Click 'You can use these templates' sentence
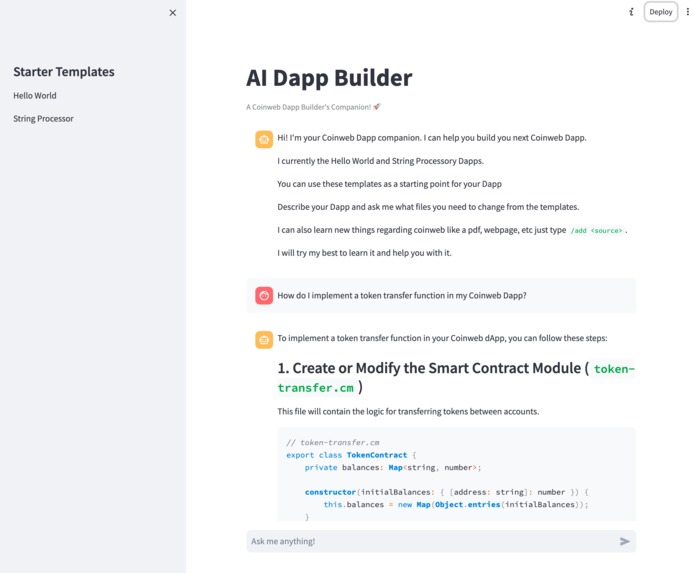Screen dimensions: 694x573 (x=389, y=184)
